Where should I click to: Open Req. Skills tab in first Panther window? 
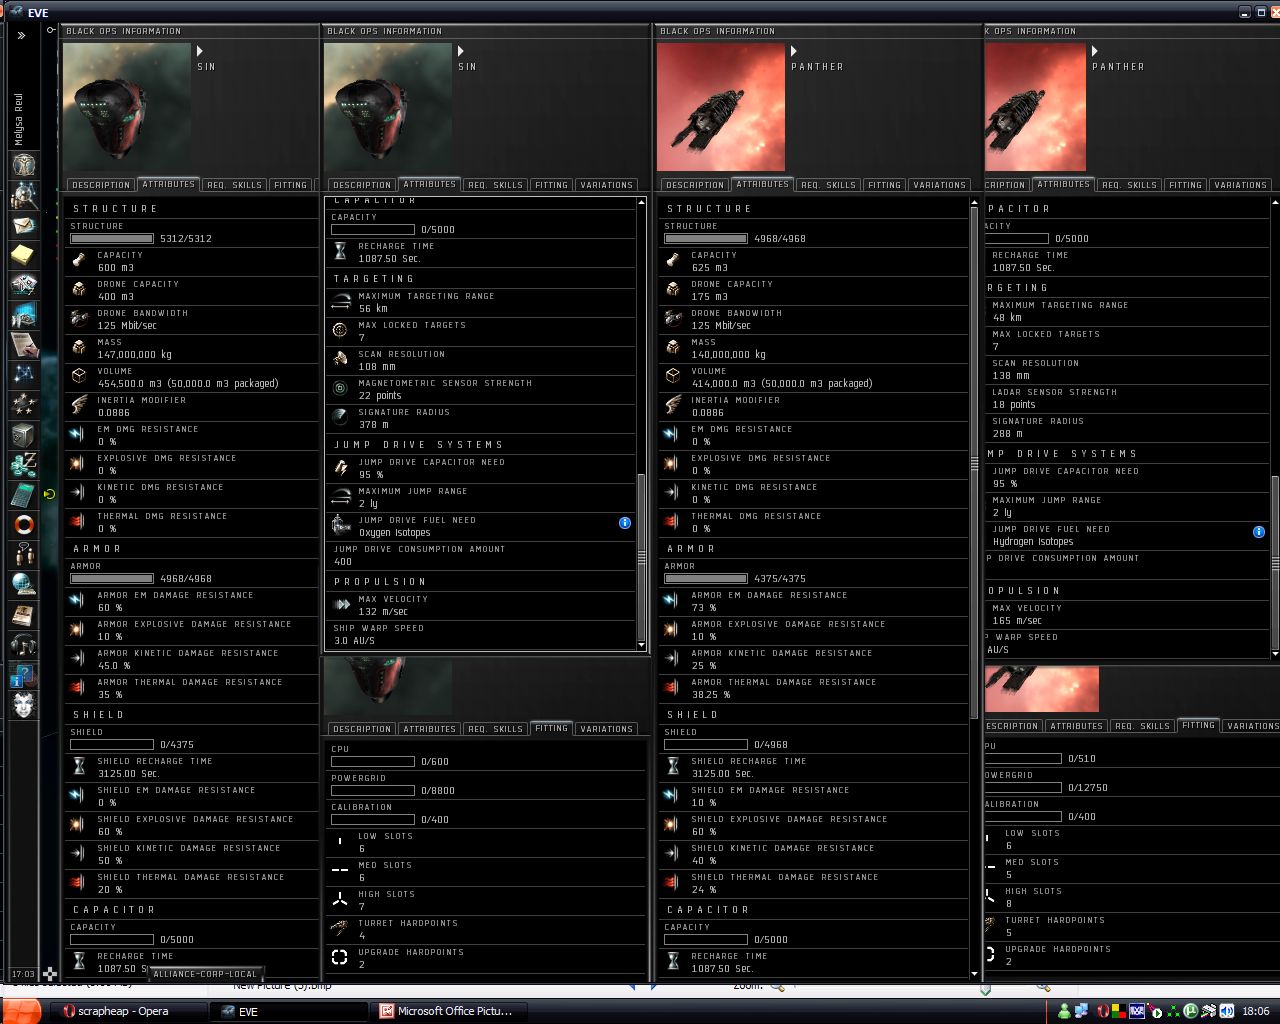pyautogui.click(x=828, y=185)
